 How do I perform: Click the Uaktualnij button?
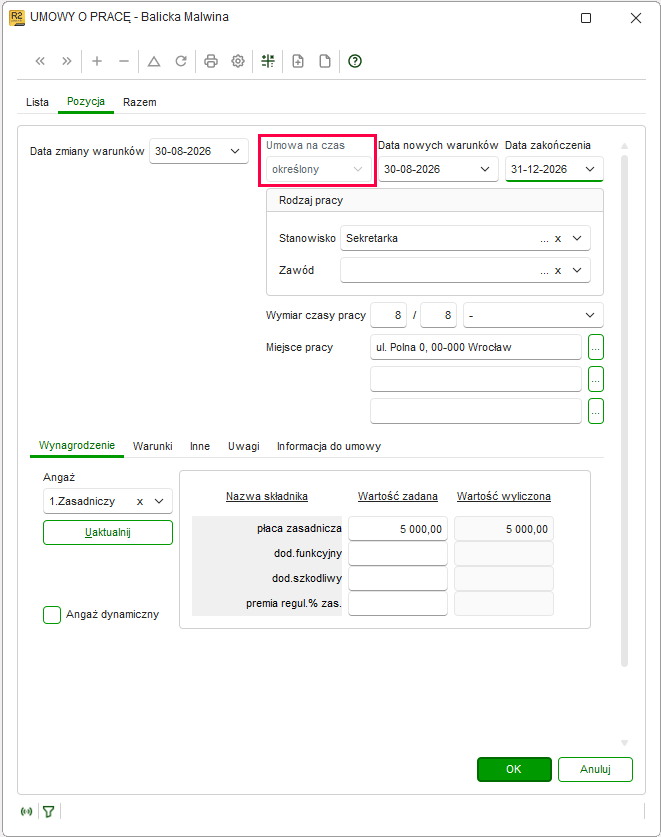click(x=108, y=532)
